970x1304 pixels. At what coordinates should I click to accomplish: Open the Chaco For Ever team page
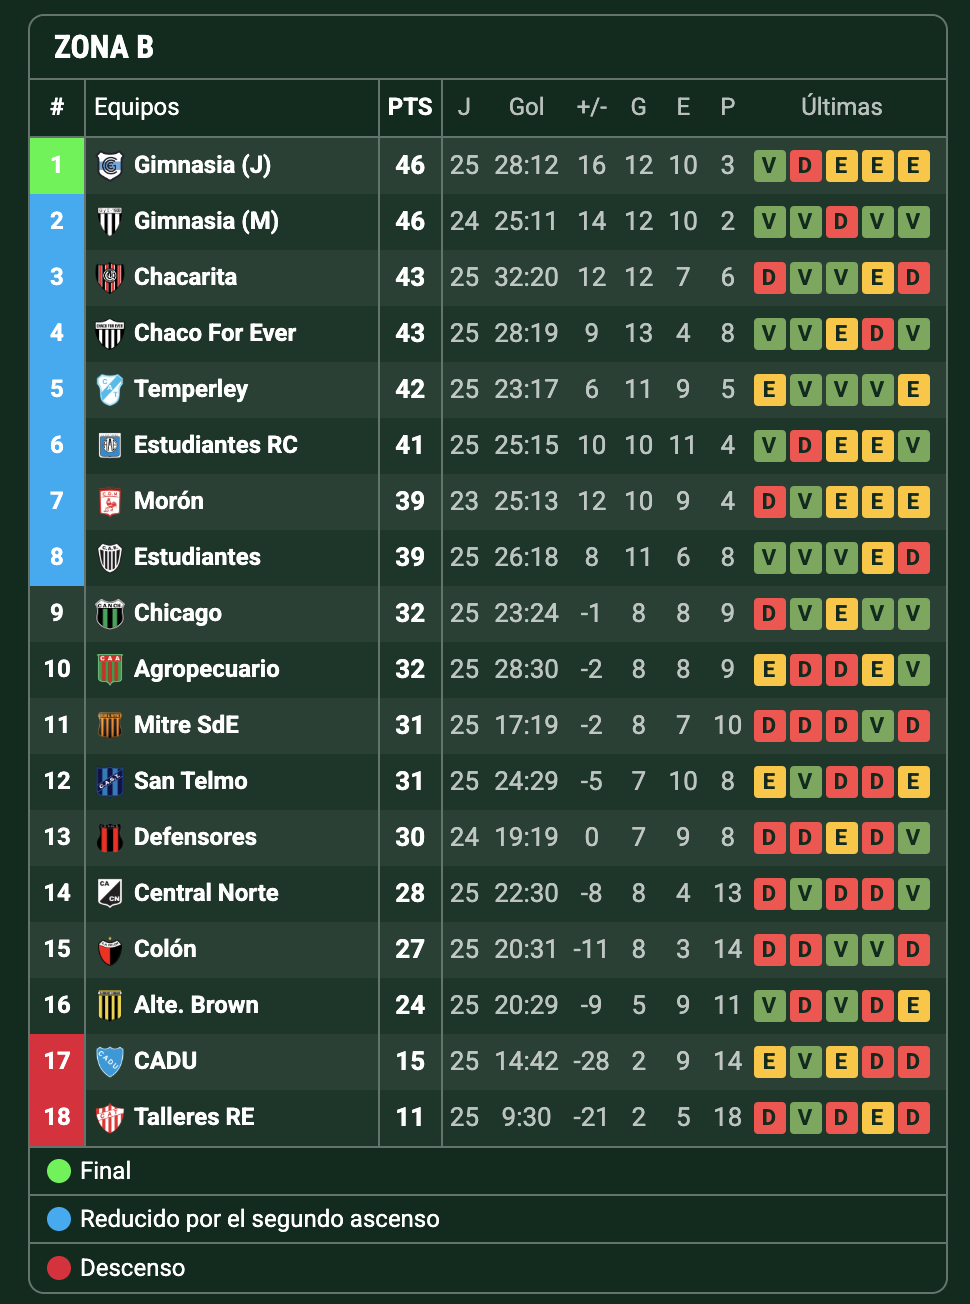click(215, 333)
